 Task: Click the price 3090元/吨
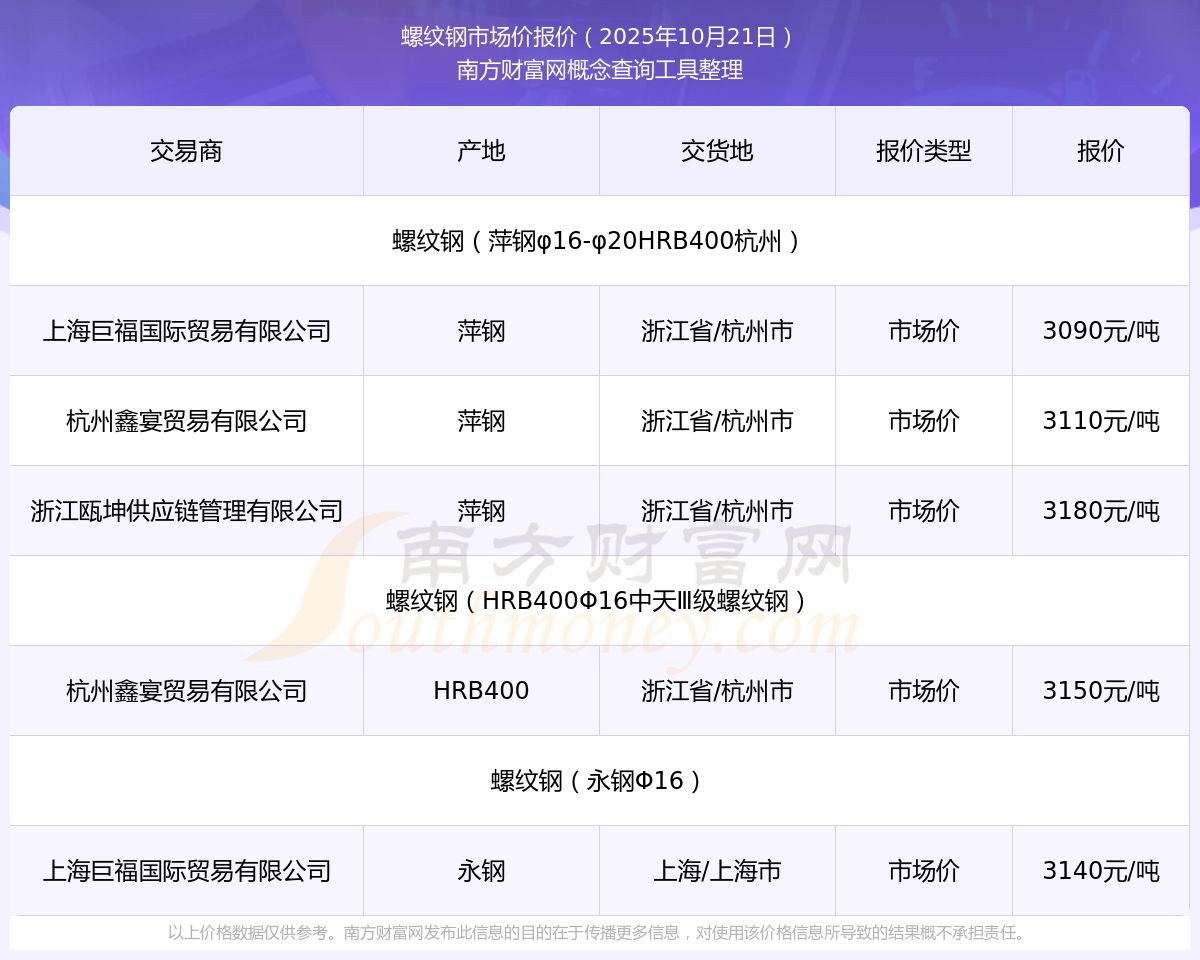(x=1101, y=331)
